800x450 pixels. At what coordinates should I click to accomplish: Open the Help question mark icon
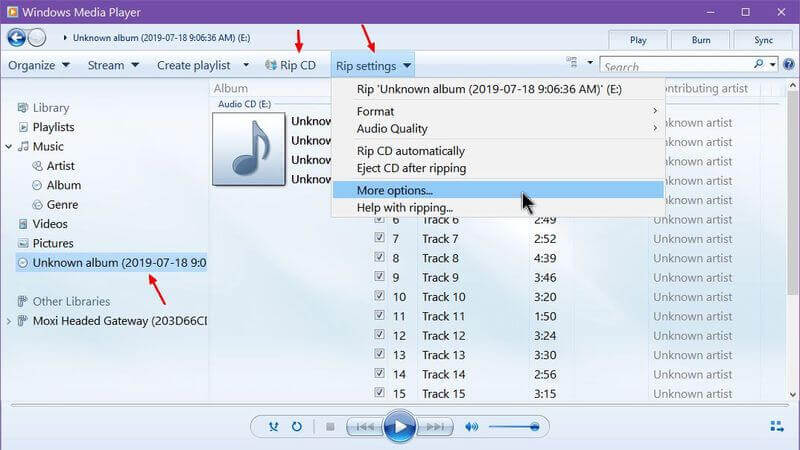[788, 64]
